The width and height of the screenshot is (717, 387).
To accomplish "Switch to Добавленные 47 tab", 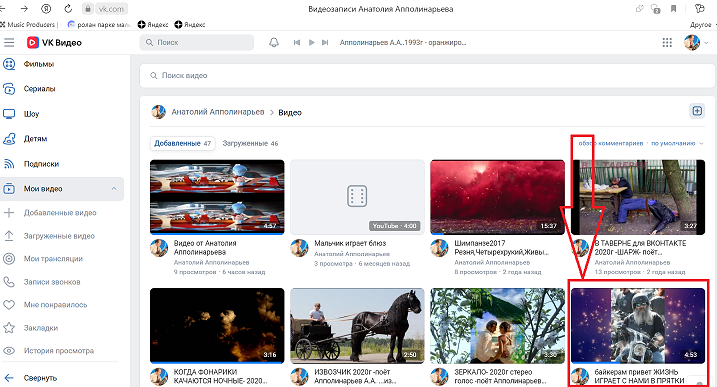I will [x=182, y=143].
